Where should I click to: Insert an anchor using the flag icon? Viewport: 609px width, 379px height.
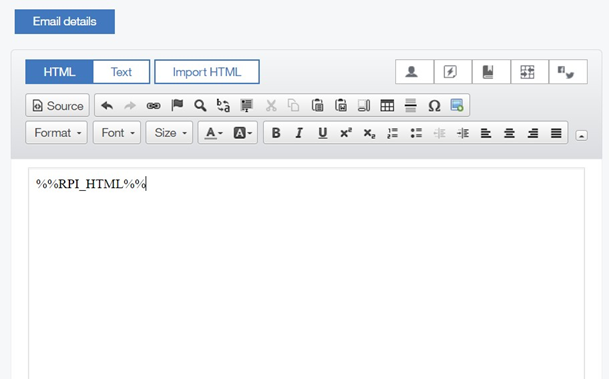(177, 105)
